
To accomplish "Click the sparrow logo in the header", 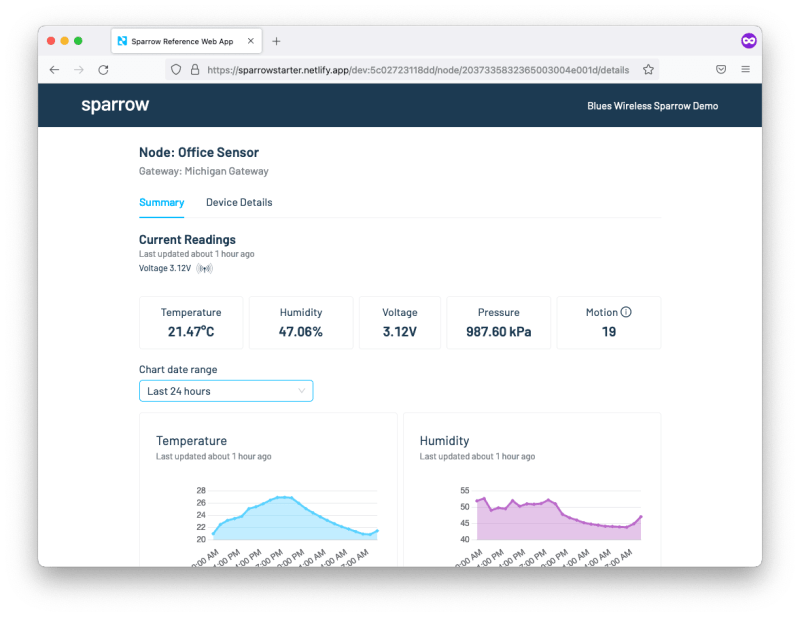I will tap(115, 105).
